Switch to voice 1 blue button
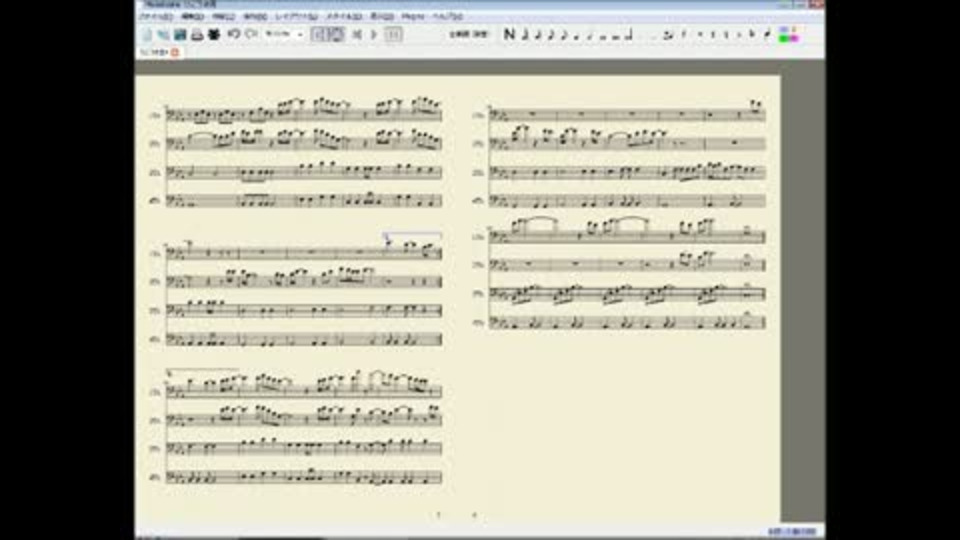This screenshot has width=960, height=540. [784, 29]
